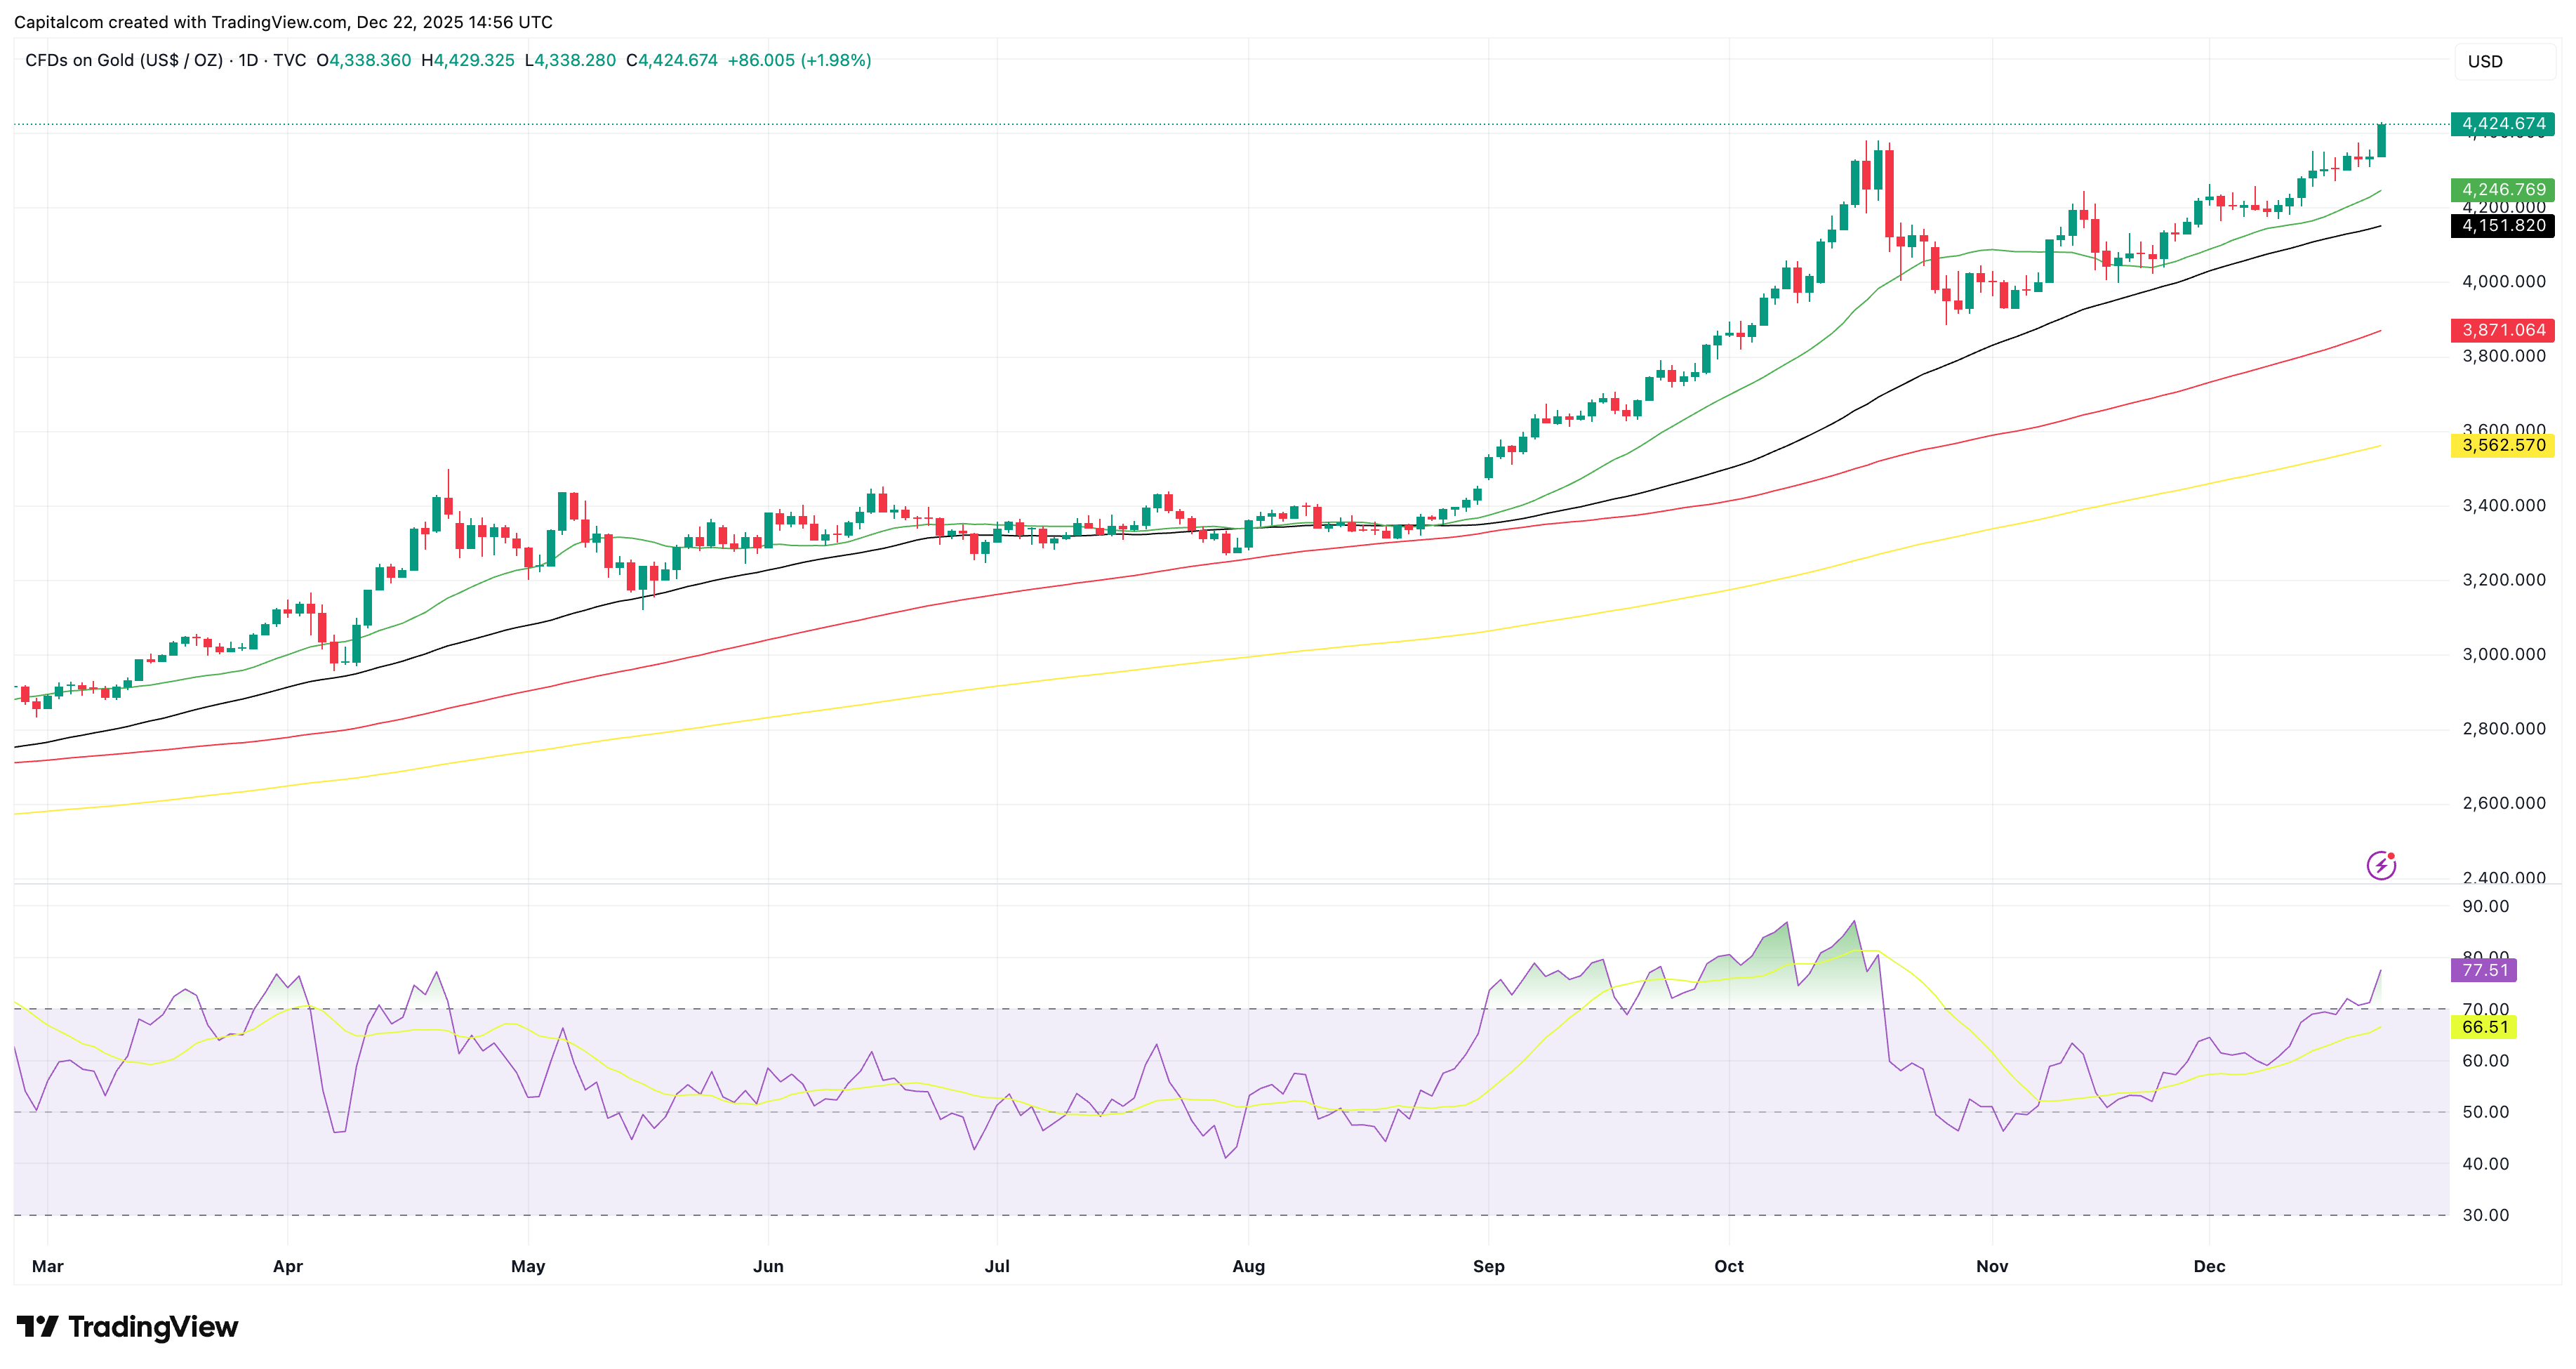Click the 4,000.000 price axis label
The image size is (2576, 1369).
2503,282
